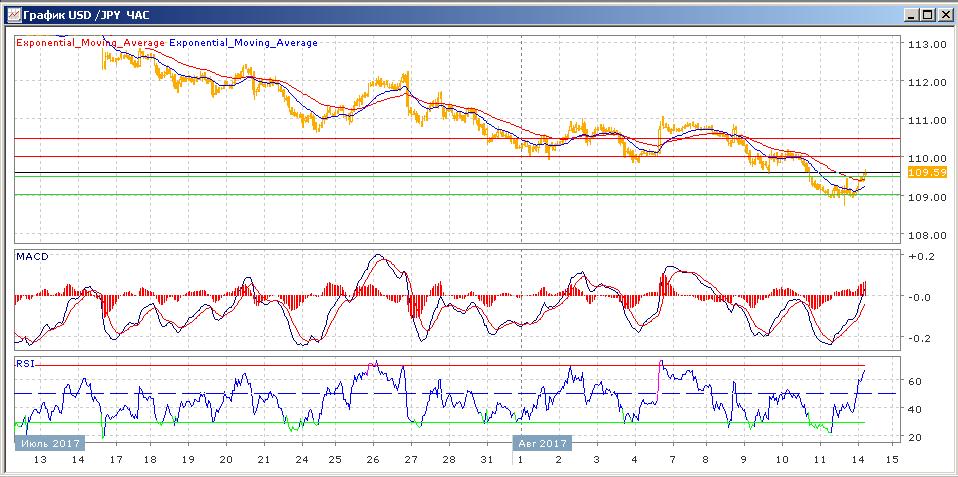Maximize the USD/JPY chart window
This screenshot has height=477, width=958.
pos(927,16)
